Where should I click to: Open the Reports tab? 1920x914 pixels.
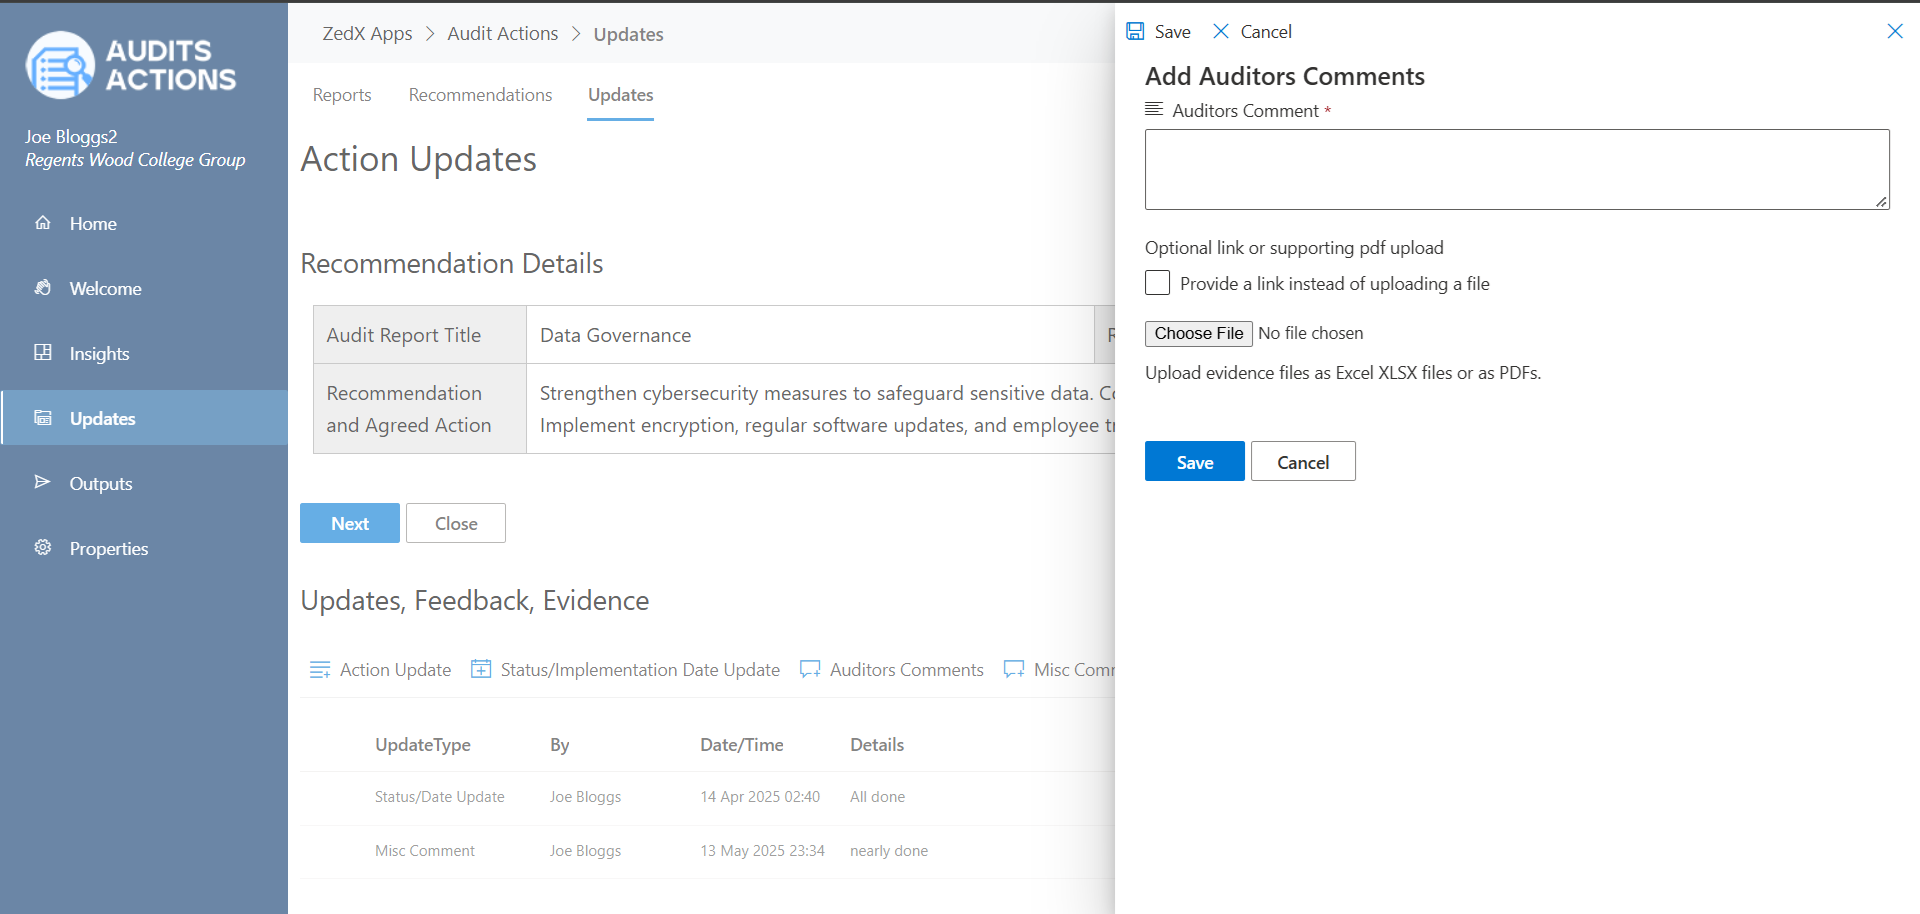(x=342, y=95)
